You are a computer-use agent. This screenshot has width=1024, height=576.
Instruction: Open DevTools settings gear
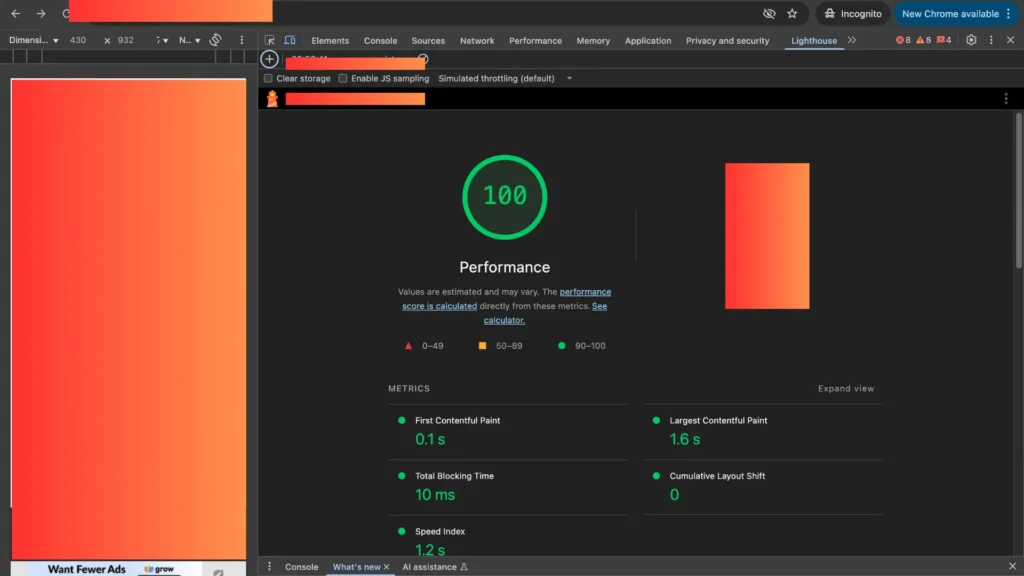(x=971, y=40)
